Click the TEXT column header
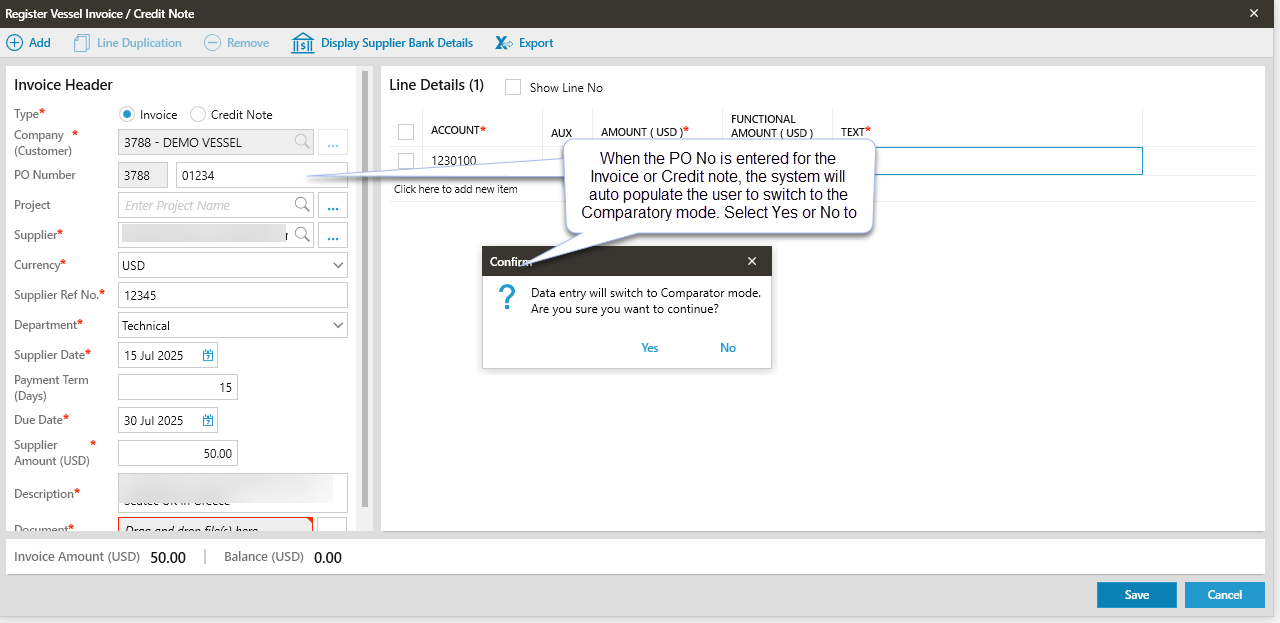 coord(855,131)
